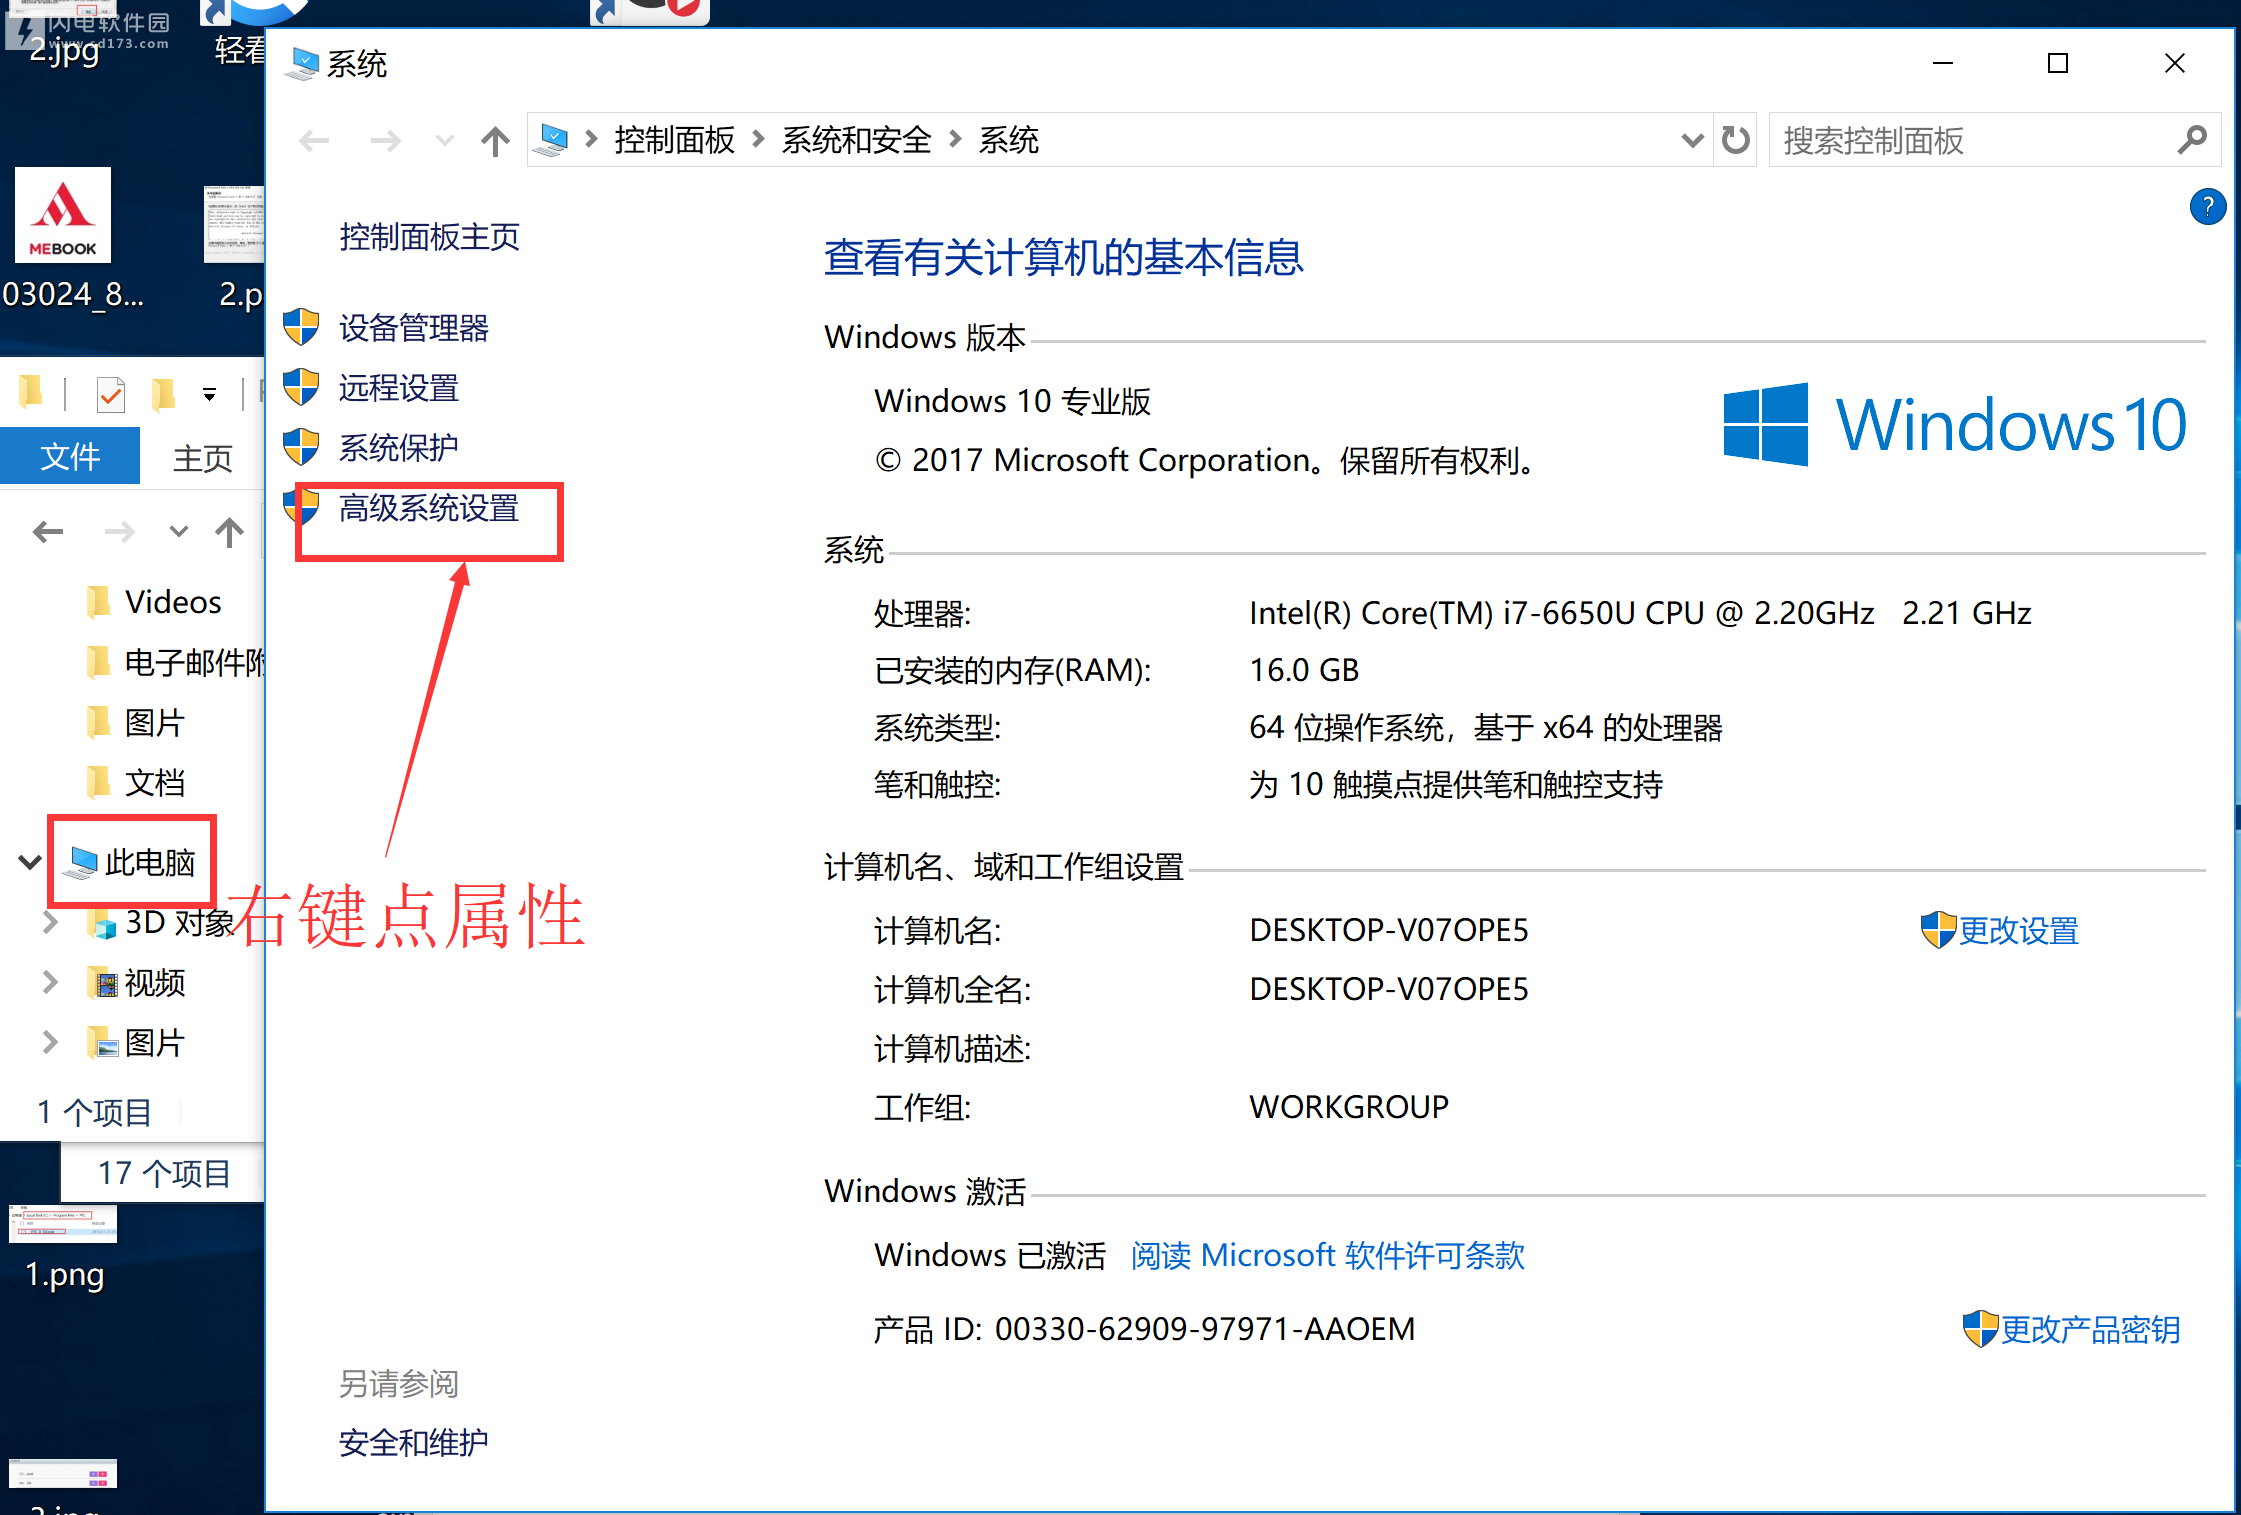Open System protection link 系统保护

point(398,448)
